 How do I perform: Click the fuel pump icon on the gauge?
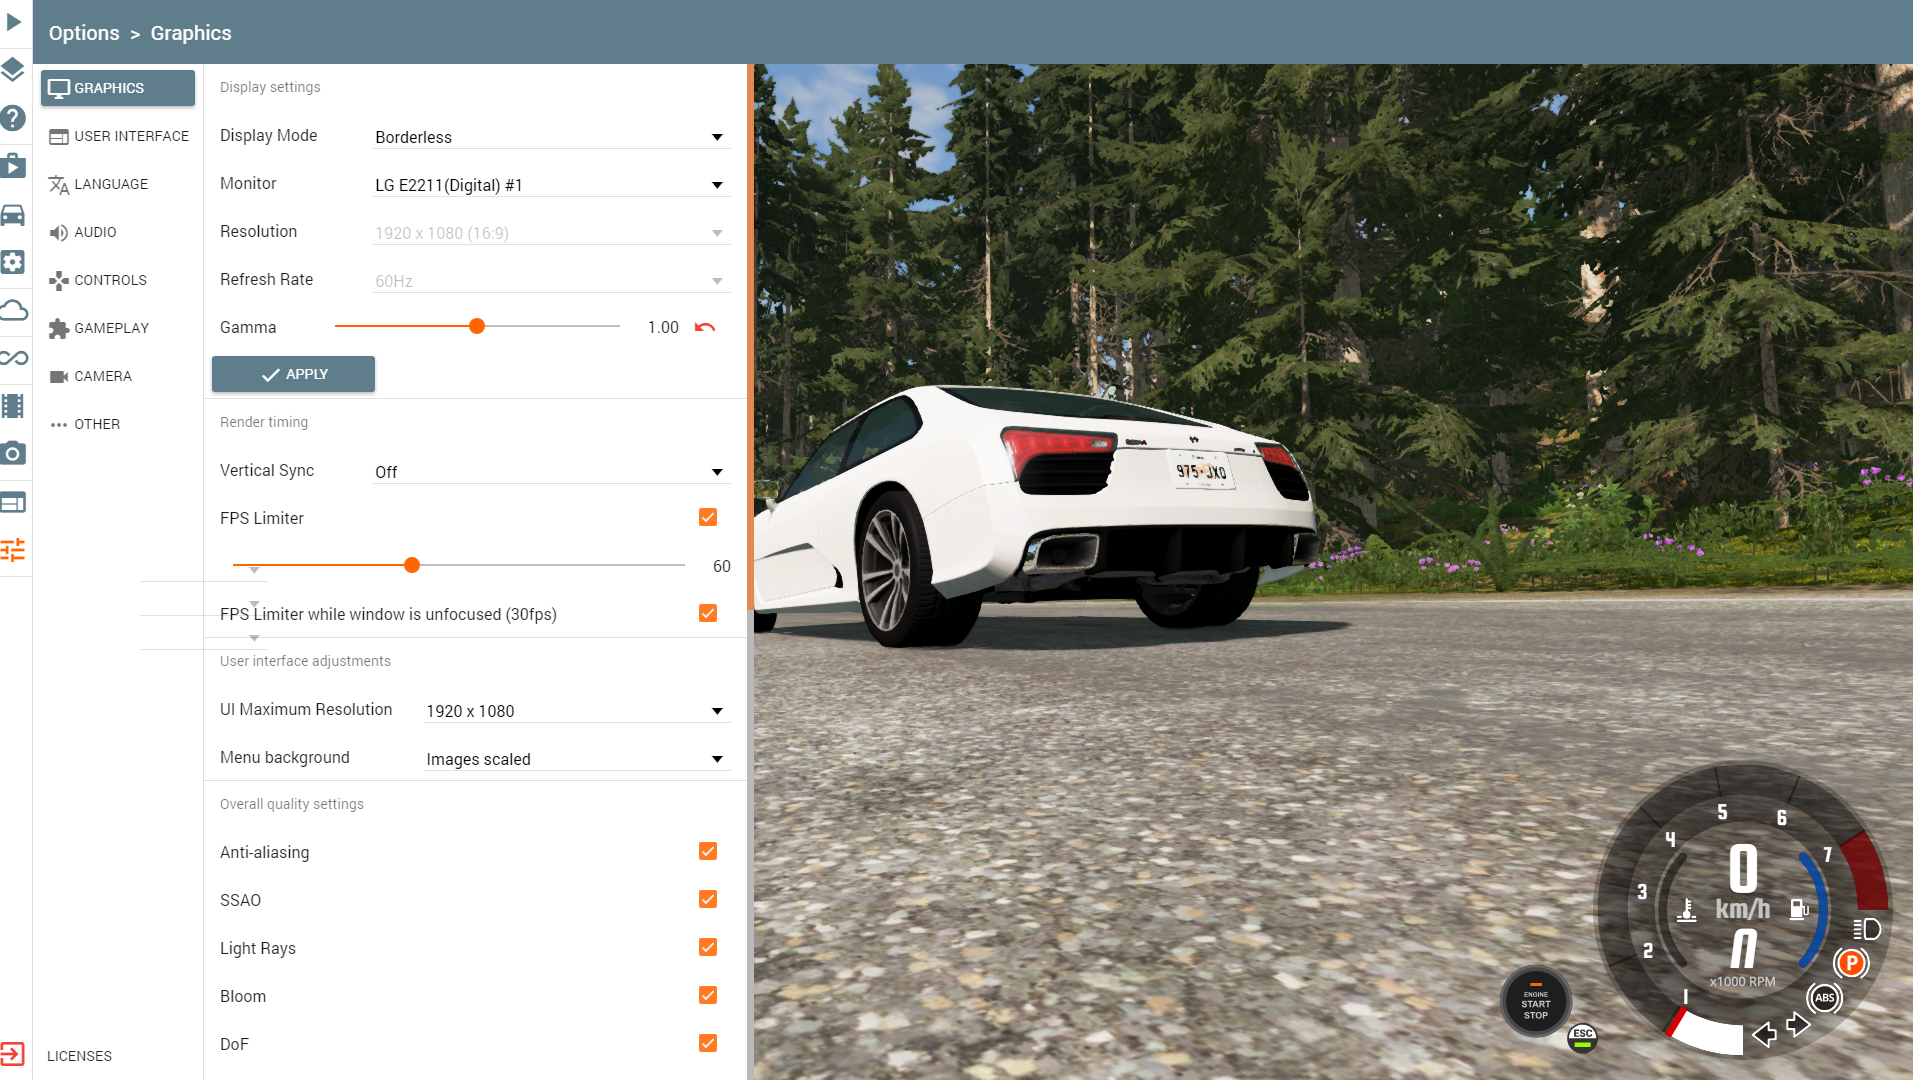[1799, 909]
